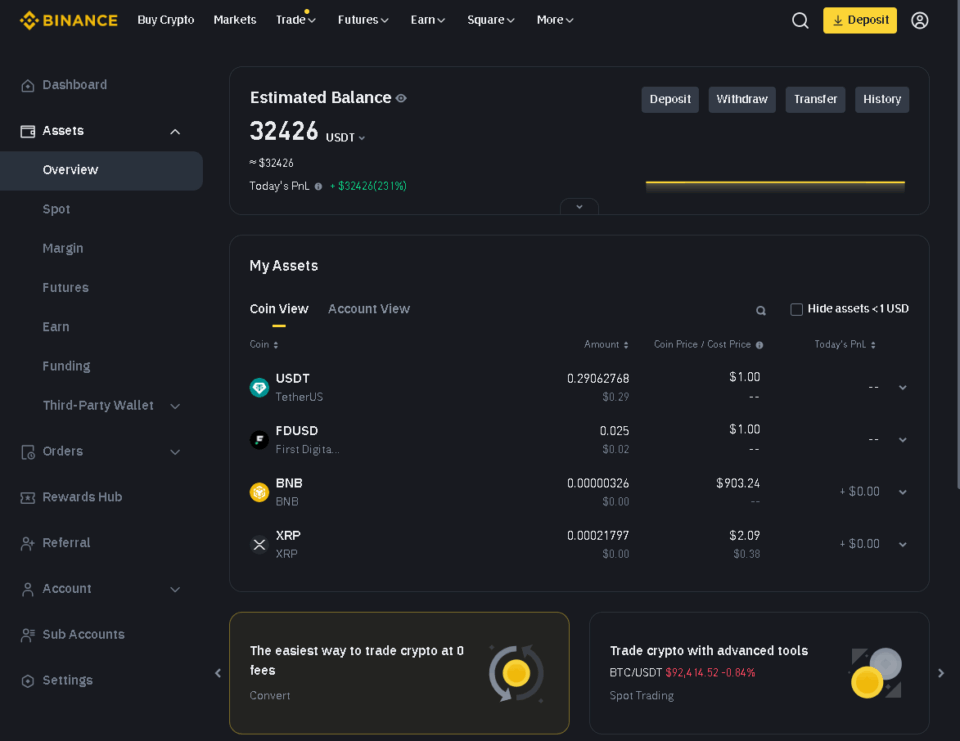
Task: Click the search magnifier in top navigation
Action: pos(800,20)
